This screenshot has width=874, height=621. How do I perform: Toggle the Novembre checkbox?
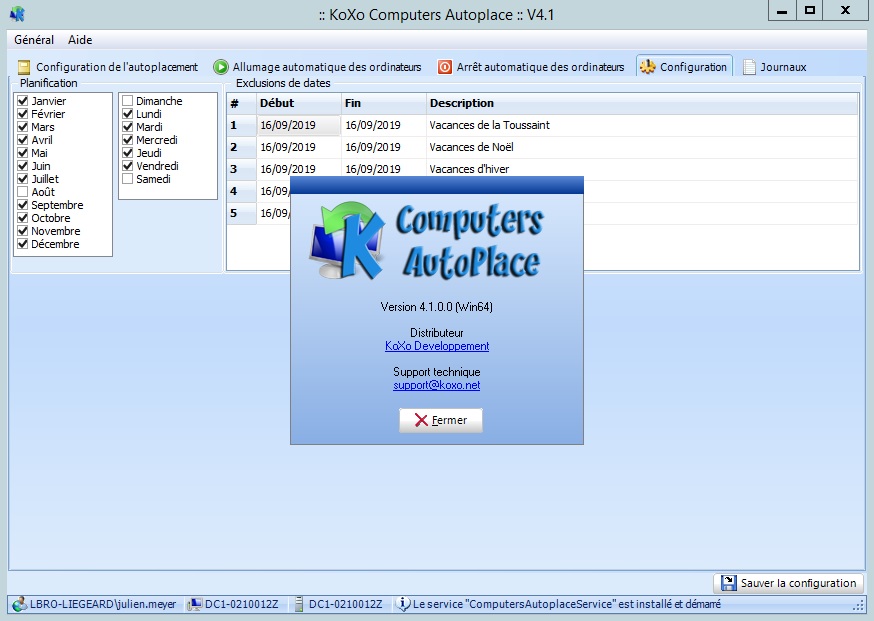[x=23, y=231]
